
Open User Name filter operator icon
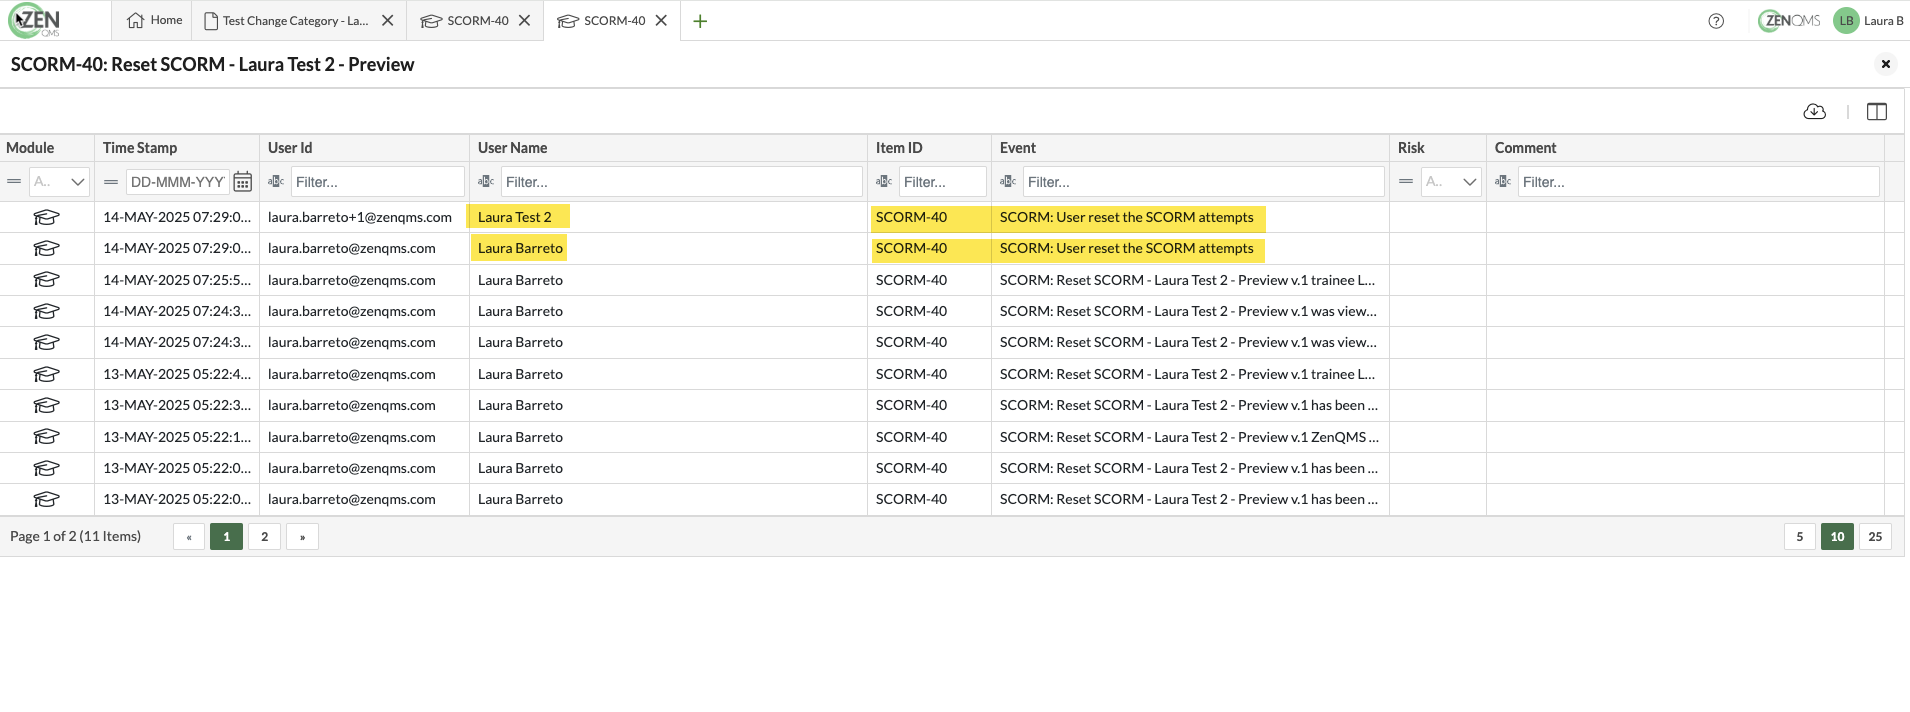[x=486, y=182]
